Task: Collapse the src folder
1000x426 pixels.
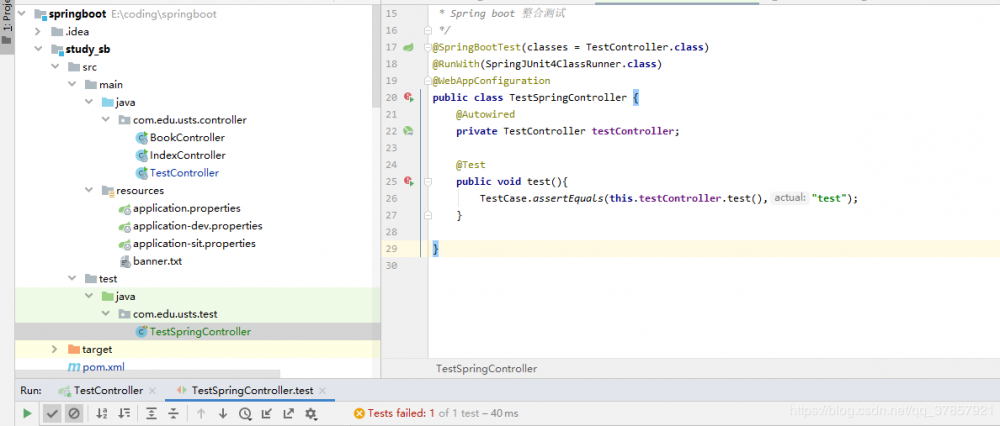Action: tap(55, 67)
